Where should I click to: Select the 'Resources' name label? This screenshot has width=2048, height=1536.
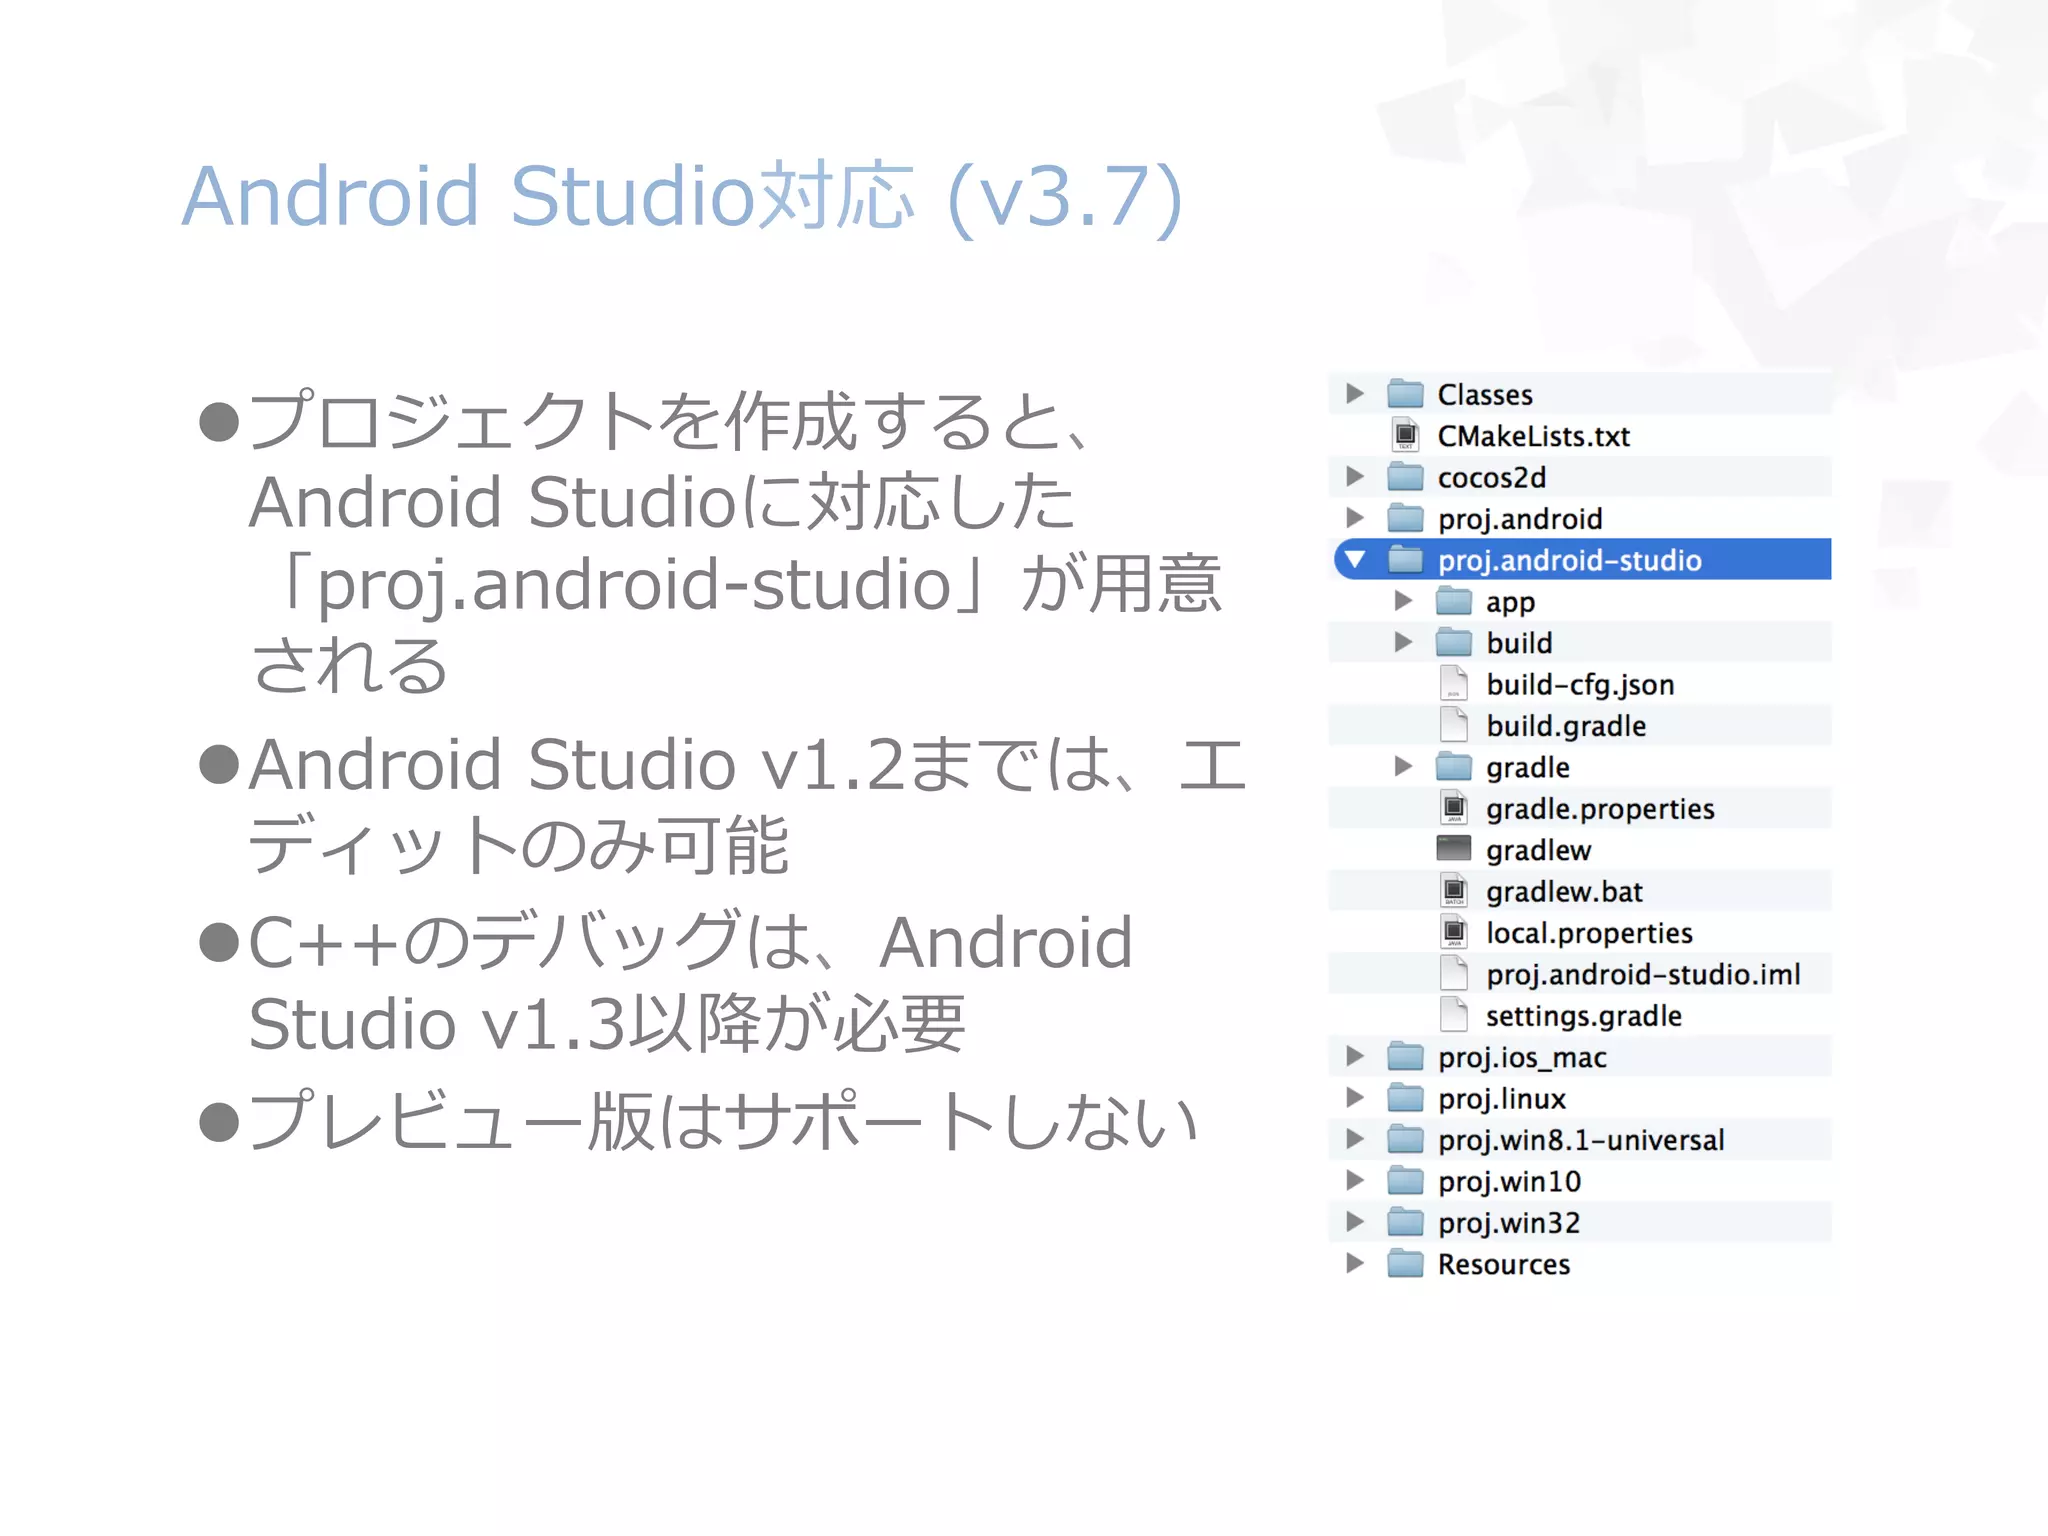pyautogui.click(x=1504, y=1264)
